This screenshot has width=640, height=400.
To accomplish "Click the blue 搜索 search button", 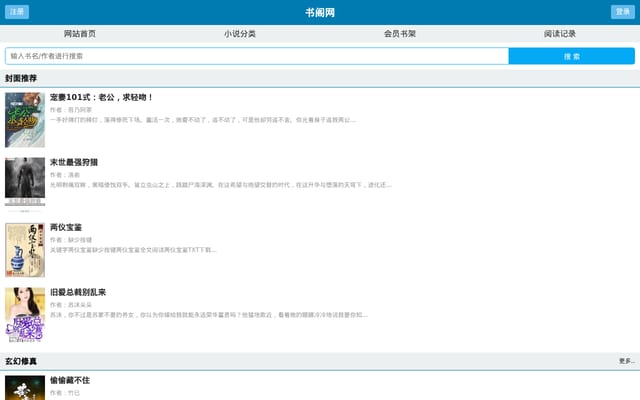I will [571, 56].
